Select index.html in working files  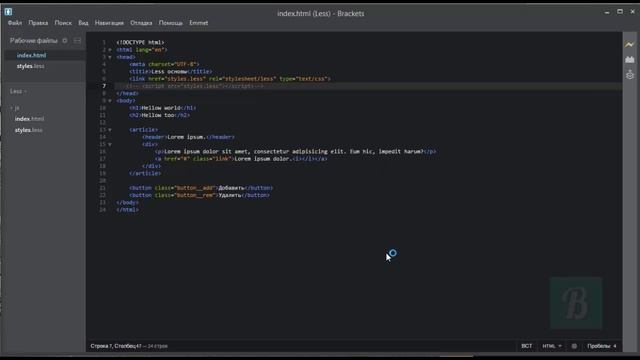coord(31,55)
